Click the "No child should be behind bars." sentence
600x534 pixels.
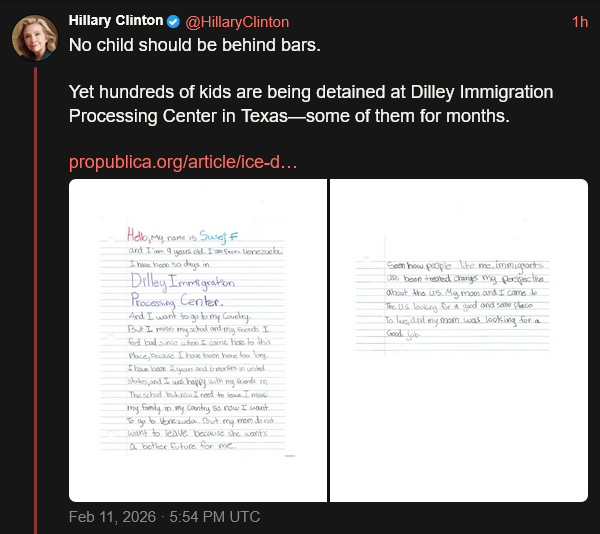tap(182, 46)
